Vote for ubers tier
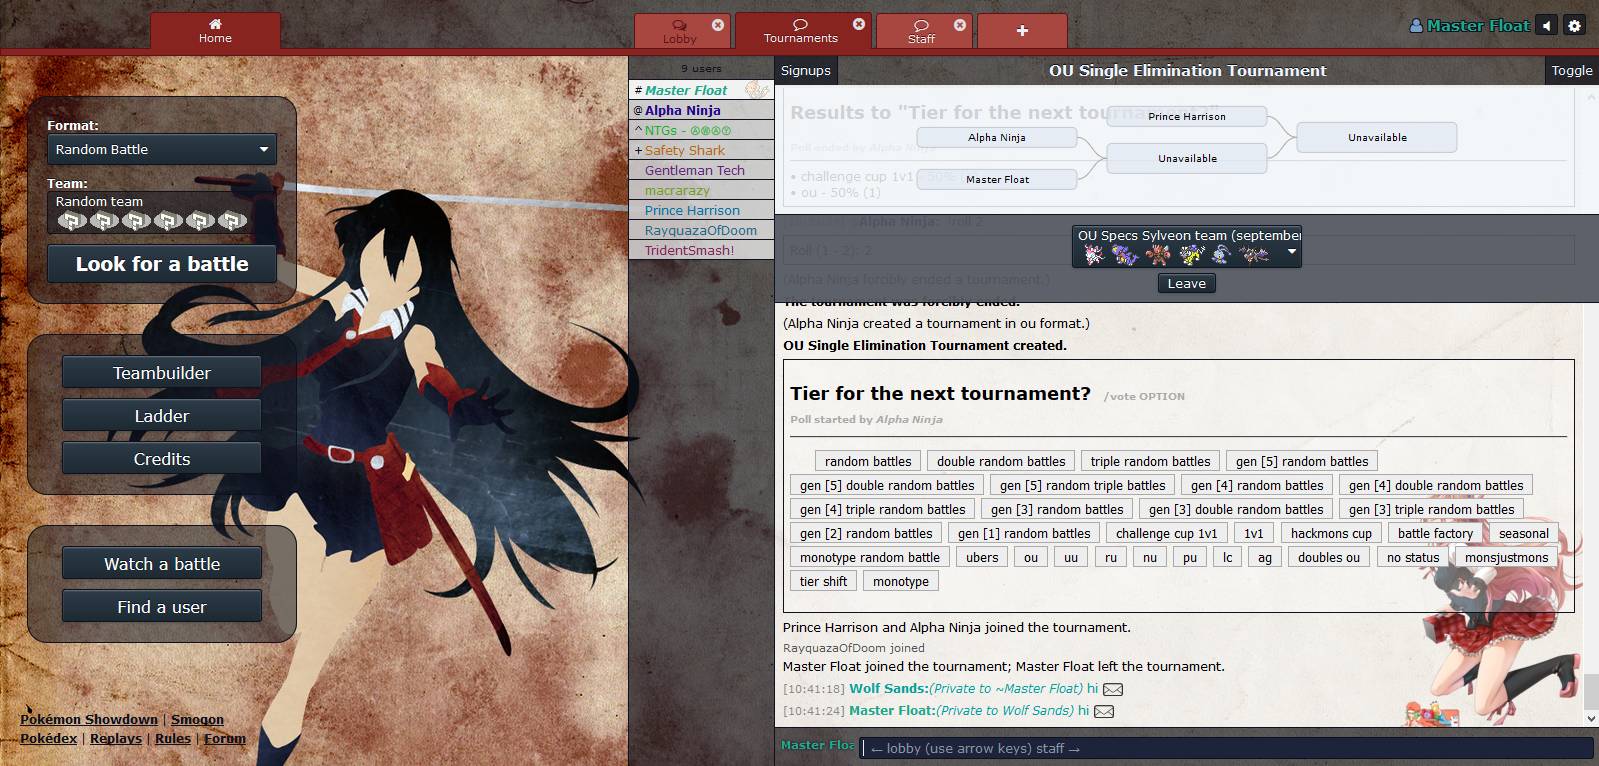The height and width of the screenshot is (766, 1599). [982, 557]
